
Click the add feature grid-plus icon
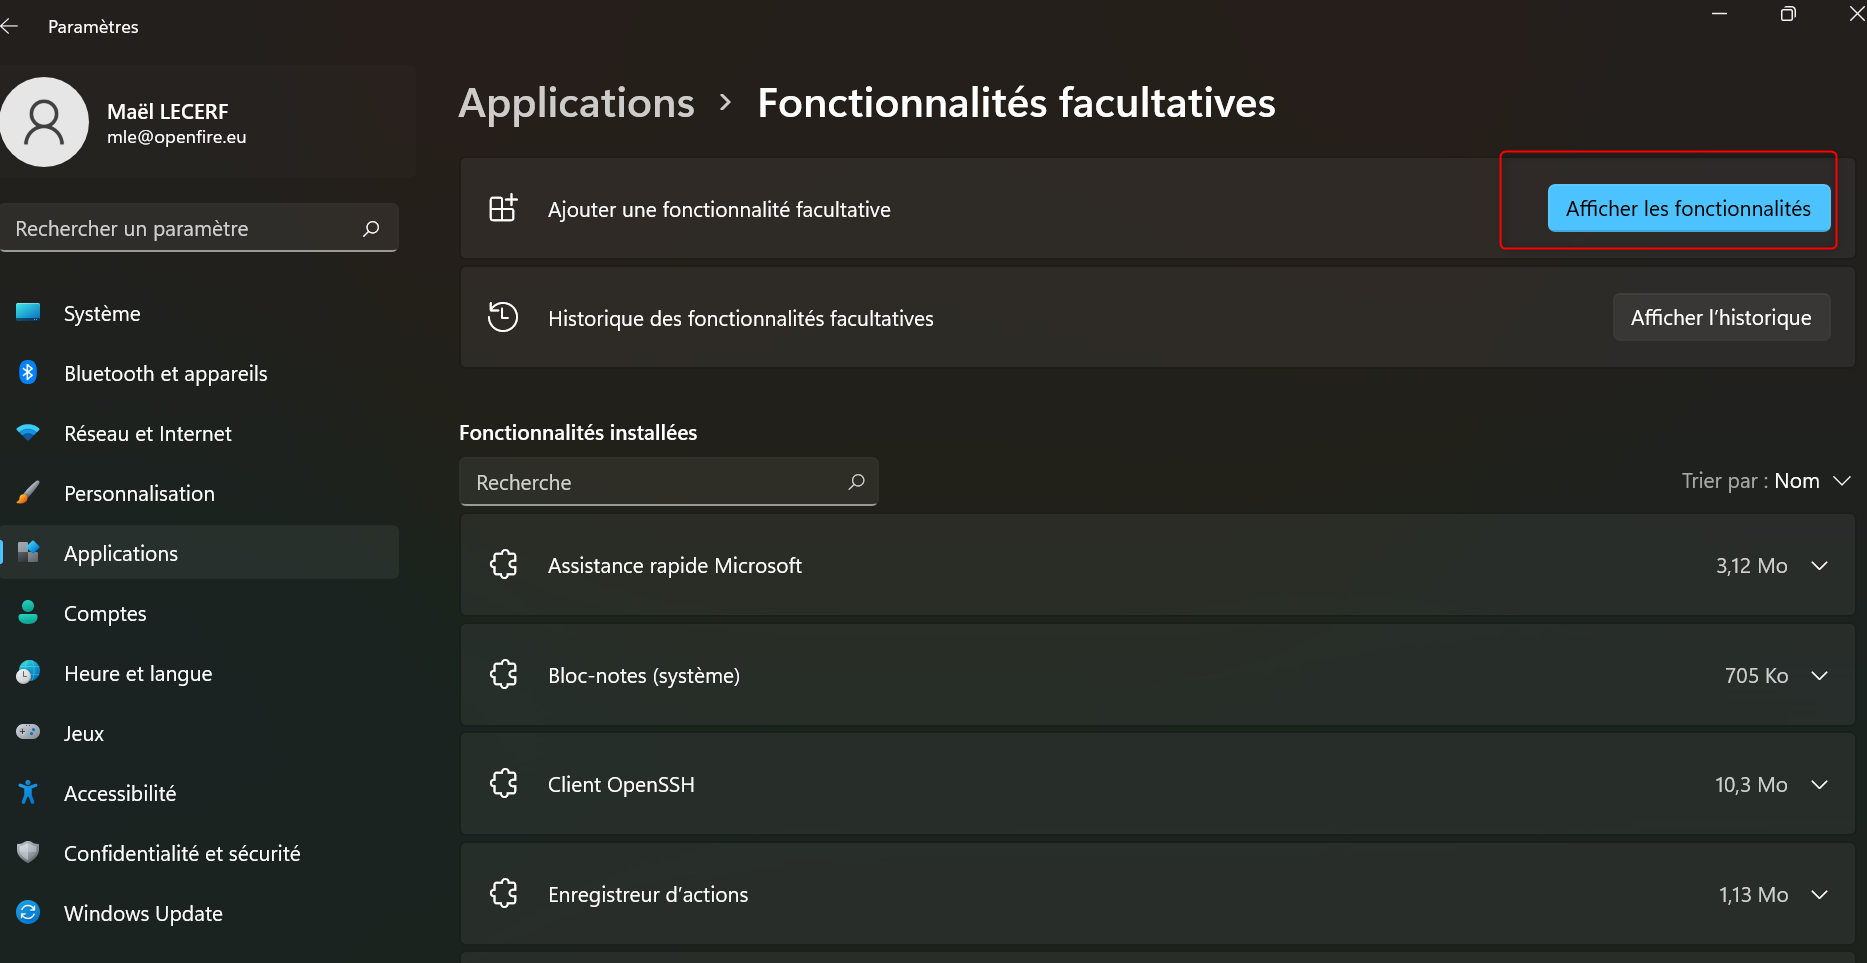[503, 208]
